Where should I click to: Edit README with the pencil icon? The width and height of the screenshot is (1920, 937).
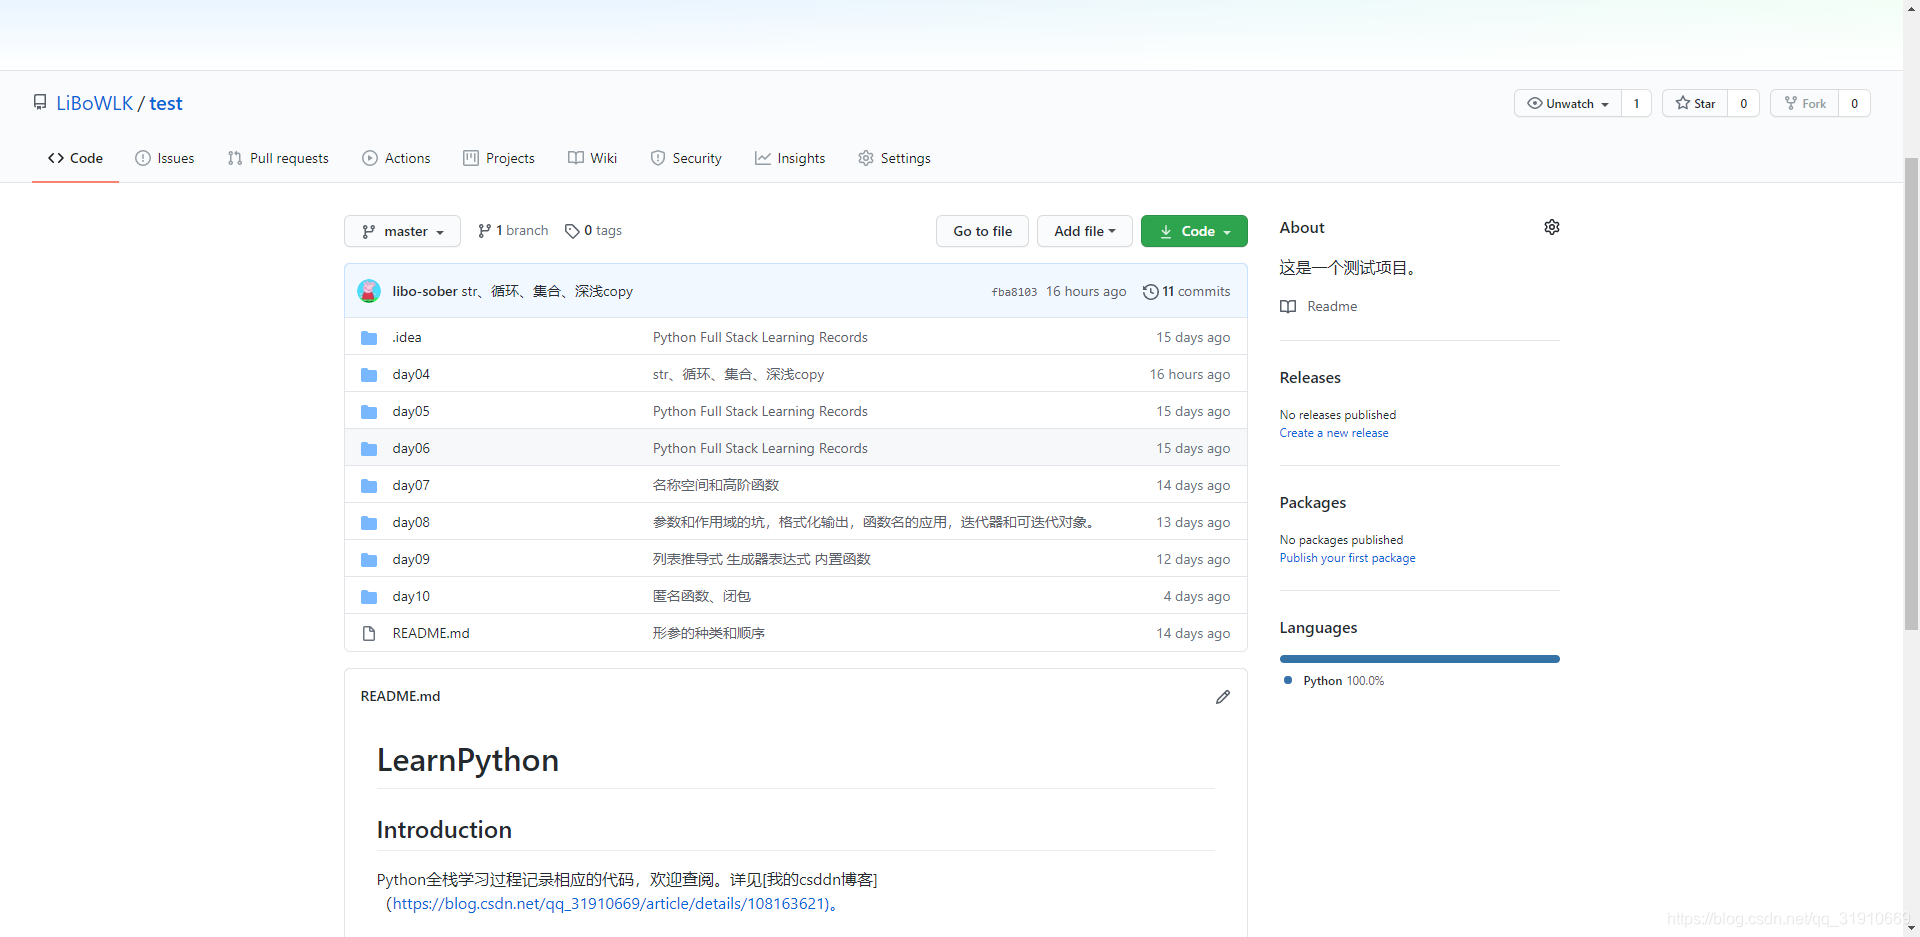pos(1223,697)
